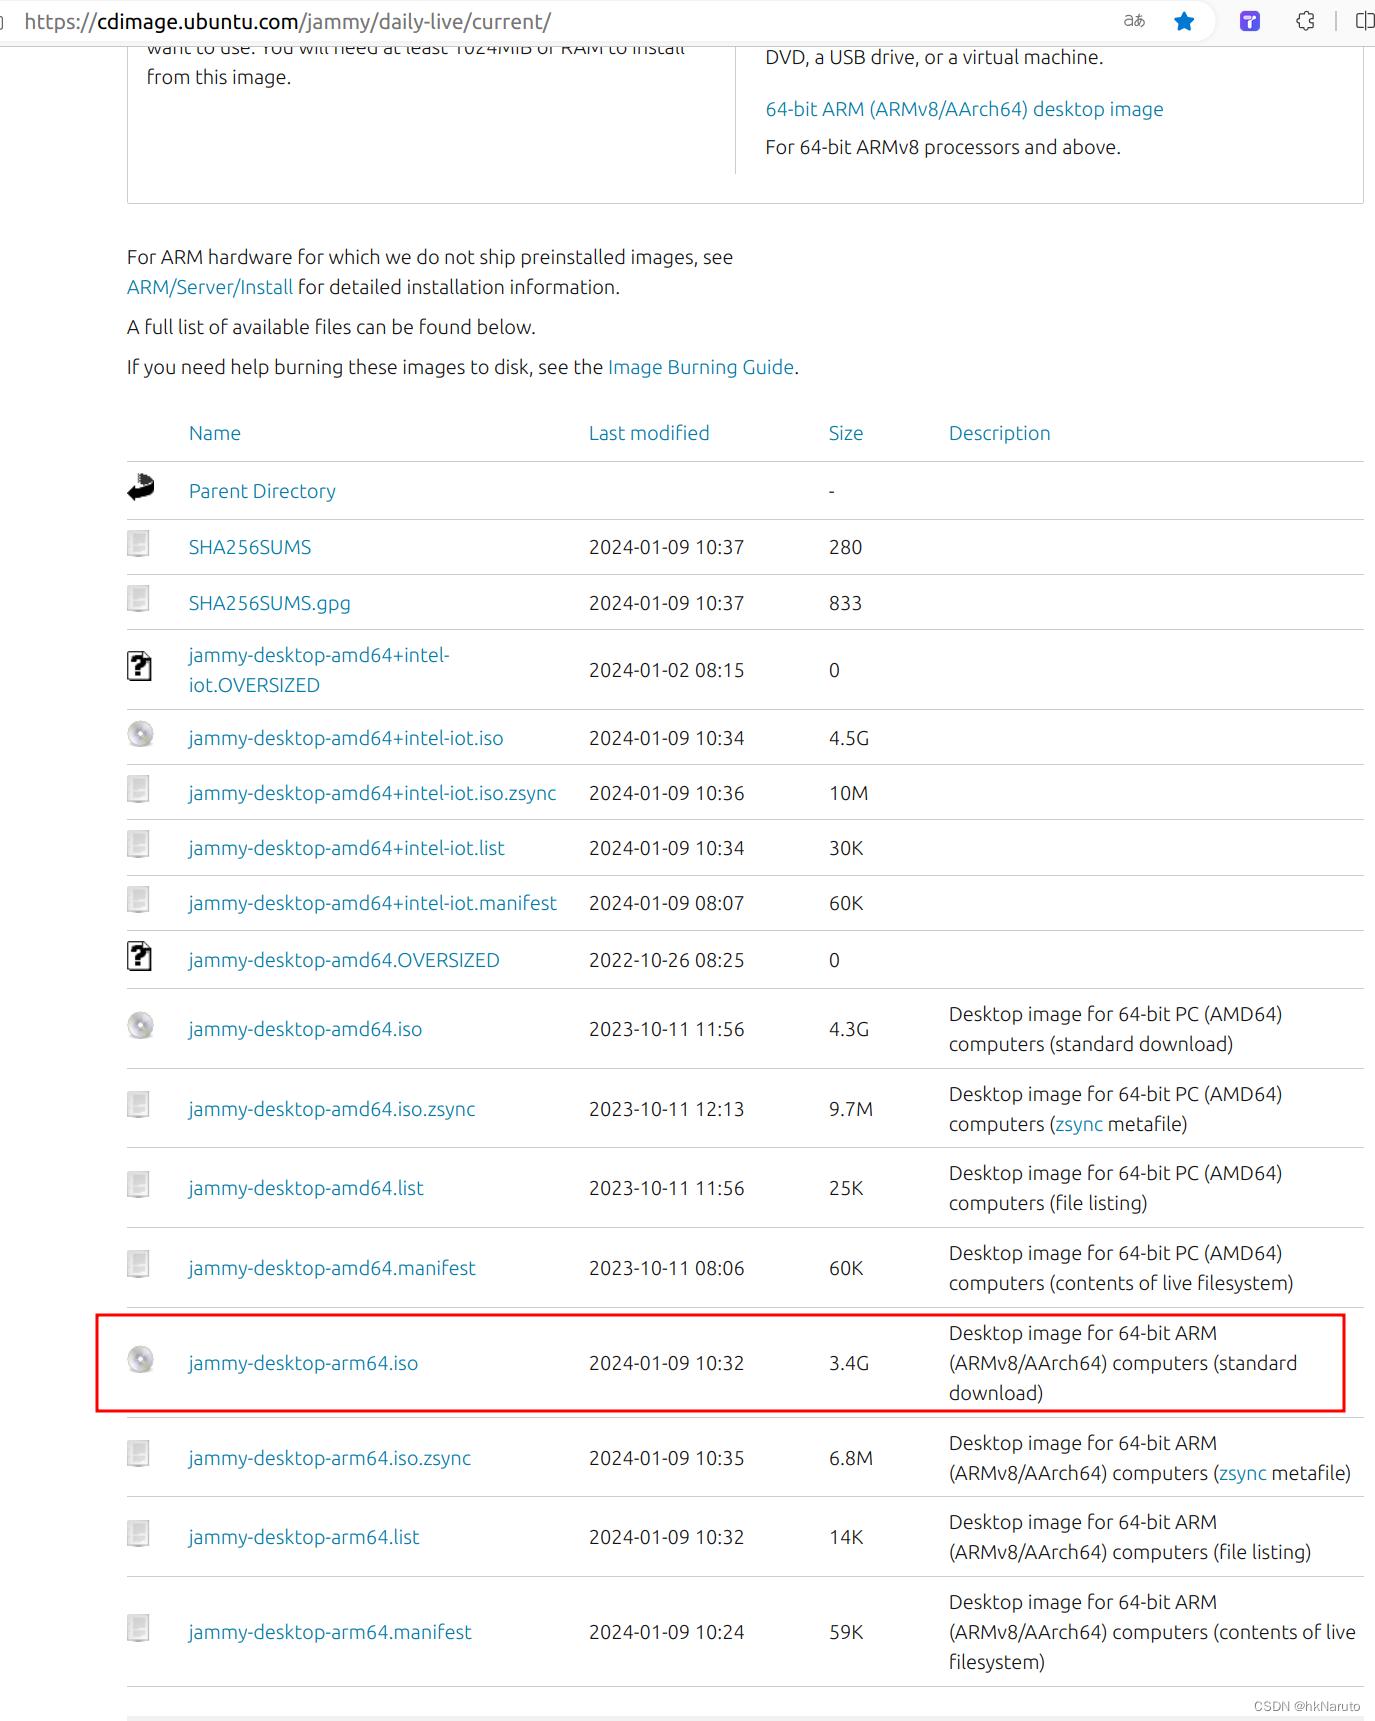Click date 2024-01-09 10:24 cell
Screen dimensions: 1375x1721
[667, 1632]
